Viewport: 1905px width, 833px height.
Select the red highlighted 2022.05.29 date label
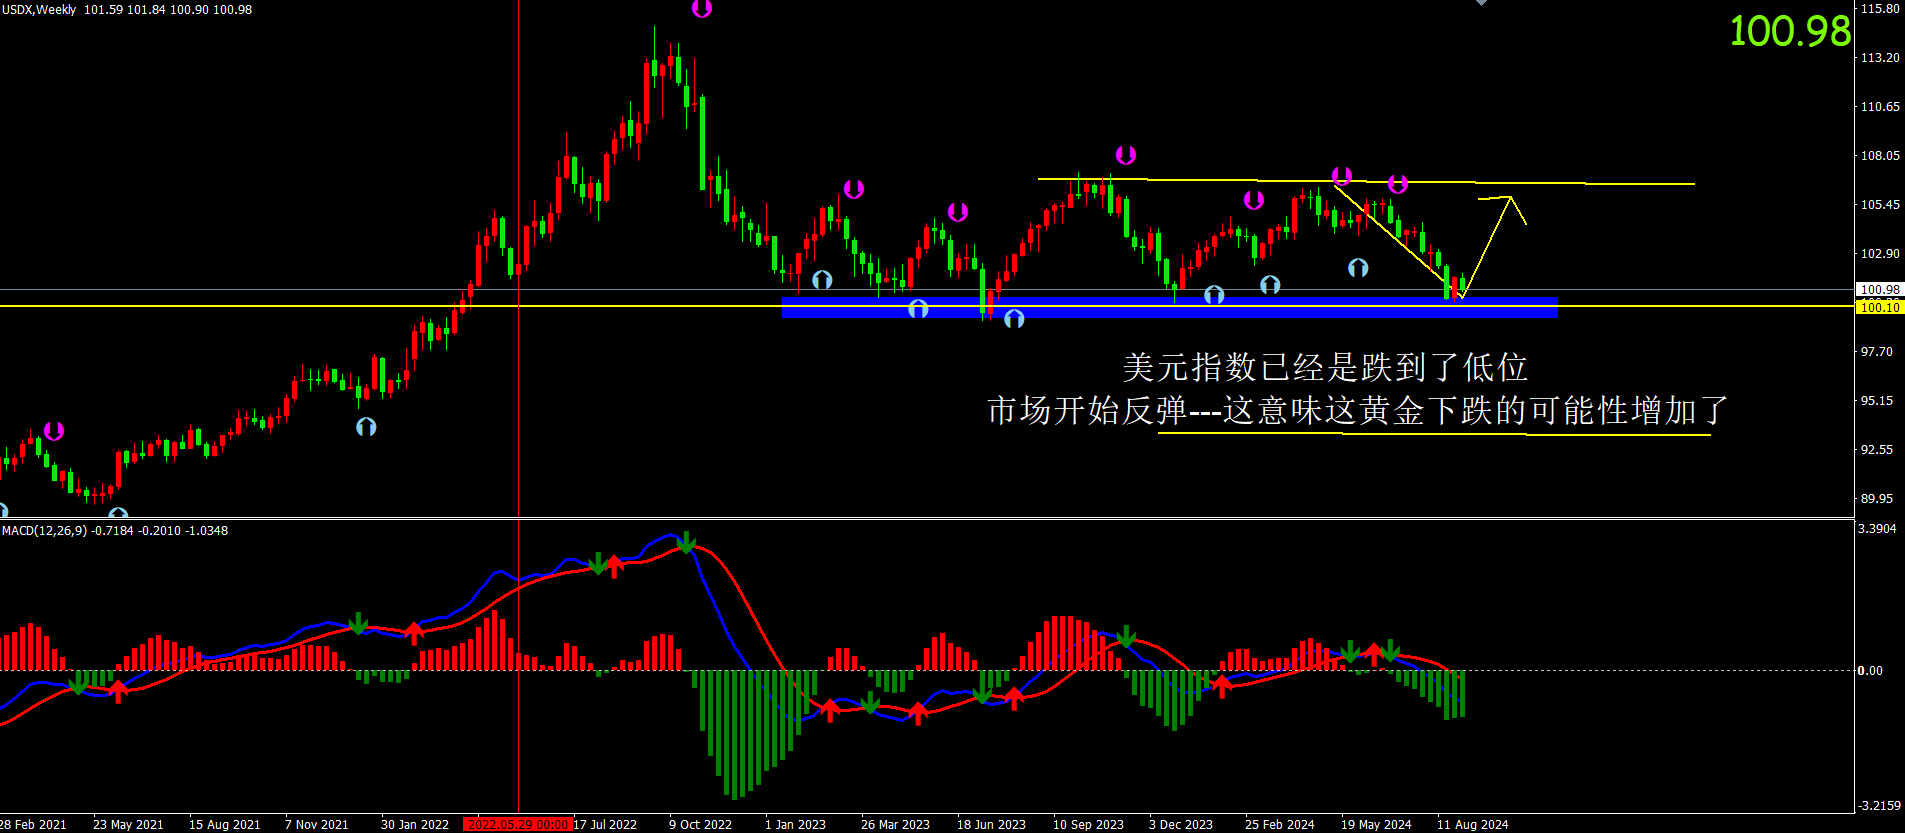pos(518,824)
